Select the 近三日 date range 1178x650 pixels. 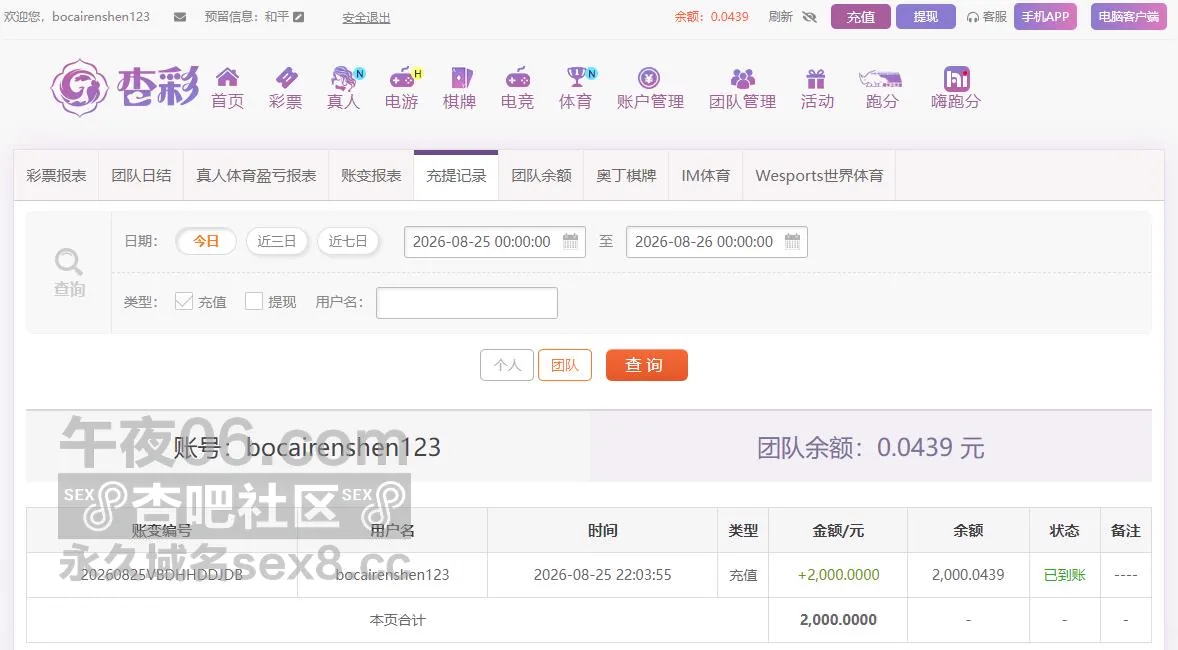coord(276,241)
